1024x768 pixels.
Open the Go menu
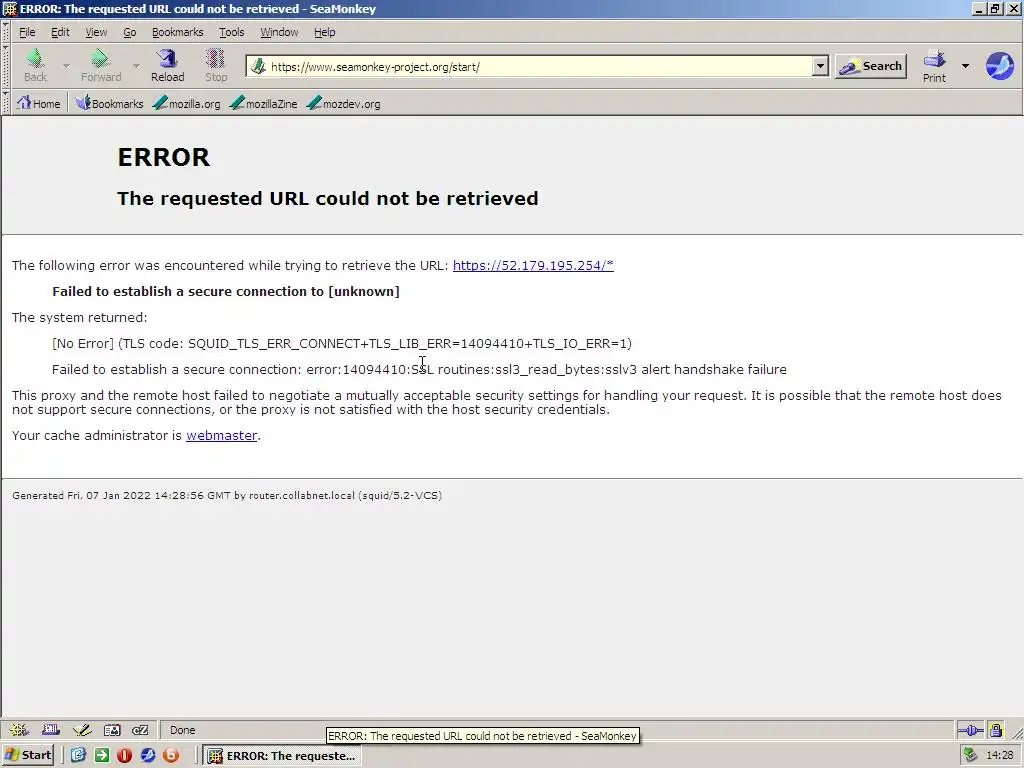(x=129, y=32)
